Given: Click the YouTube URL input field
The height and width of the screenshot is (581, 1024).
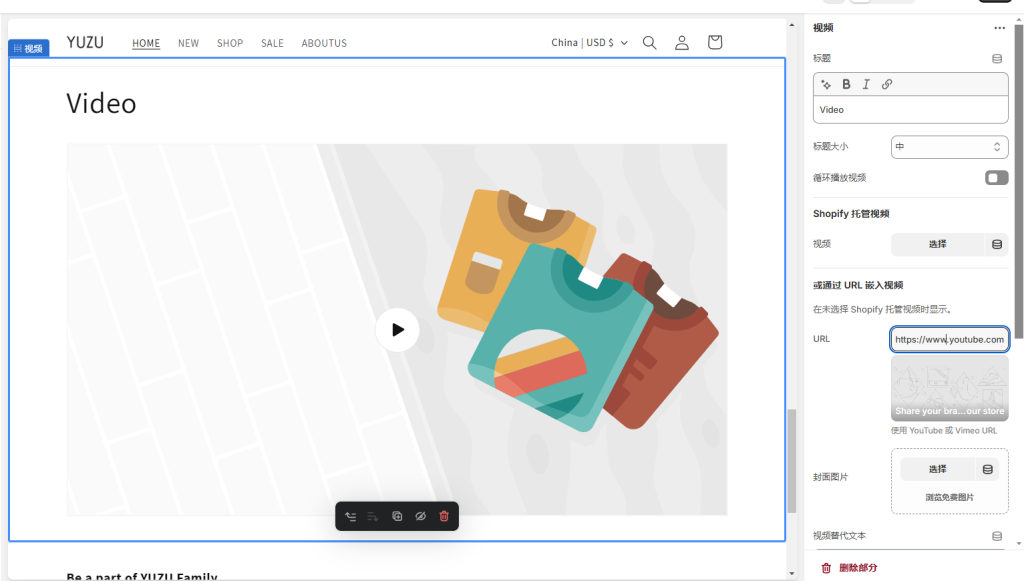Looking at the screenshot, I should coord(949,340).
